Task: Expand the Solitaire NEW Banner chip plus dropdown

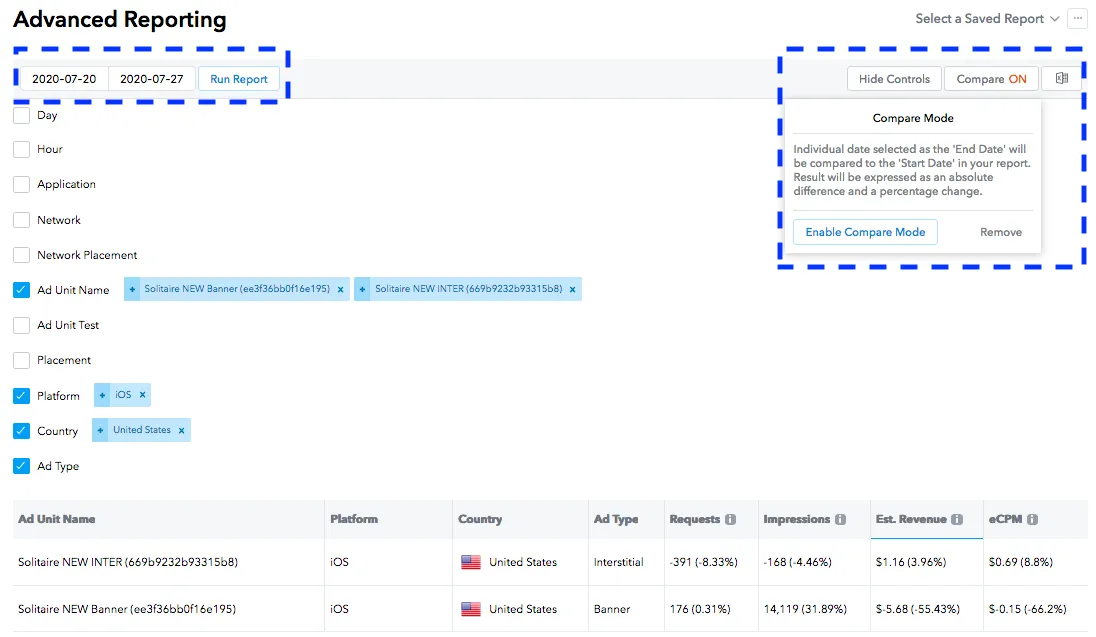Action: pos(131,288)
